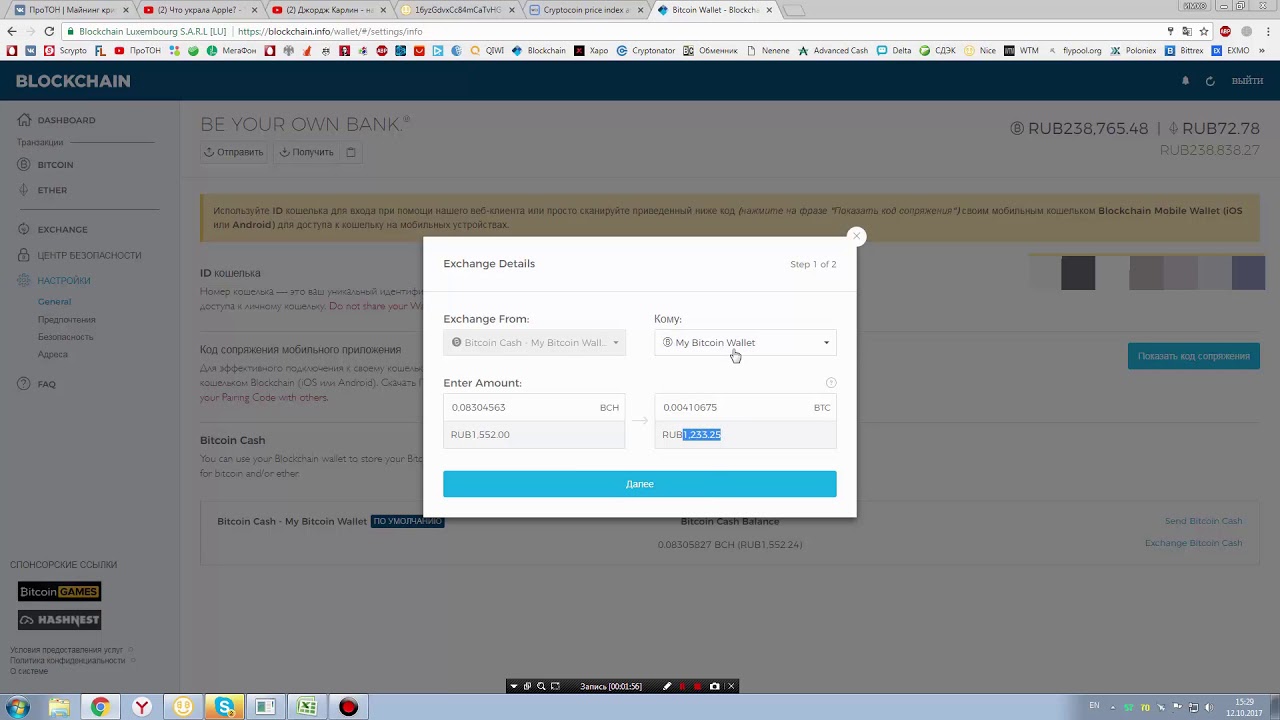
Task: Open File Explorer from the taskbar
Action: coord(59,707)
